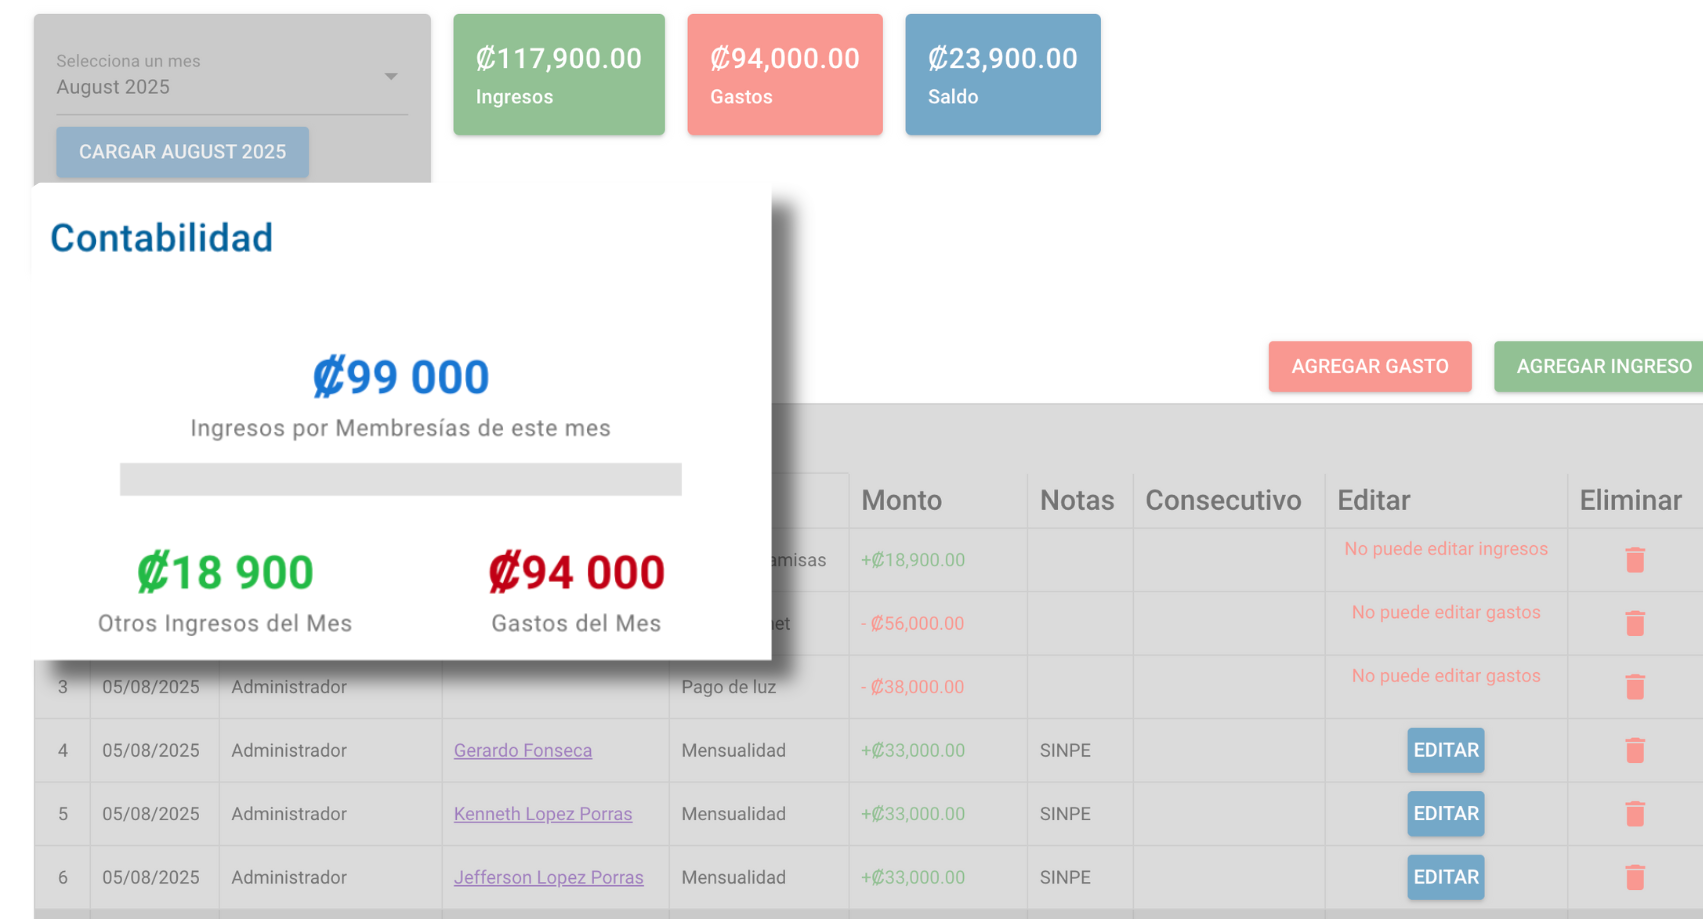The height and width of the screenshot is (919, 1703).
Task: Open Gerardo Fonseca's member profile link
Action: click(x=523, y=750)
